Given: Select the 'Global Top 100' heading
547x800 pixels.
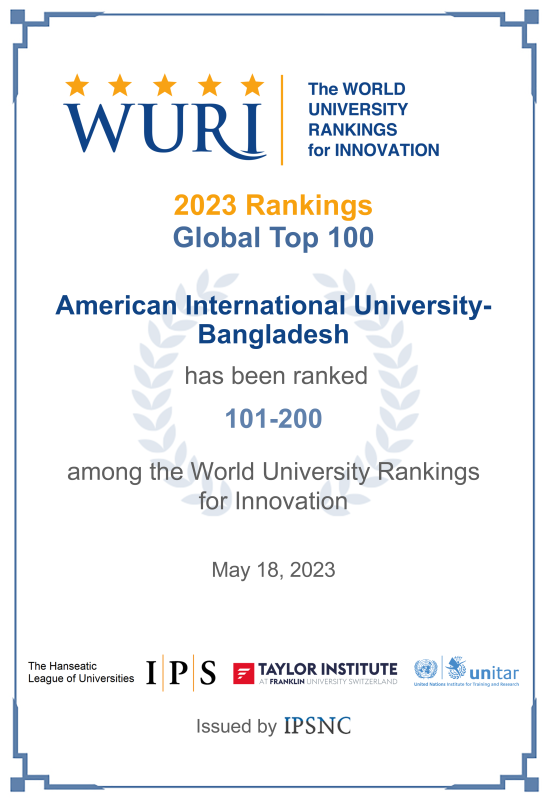Looking at the screenshot, I should (273, 238).
